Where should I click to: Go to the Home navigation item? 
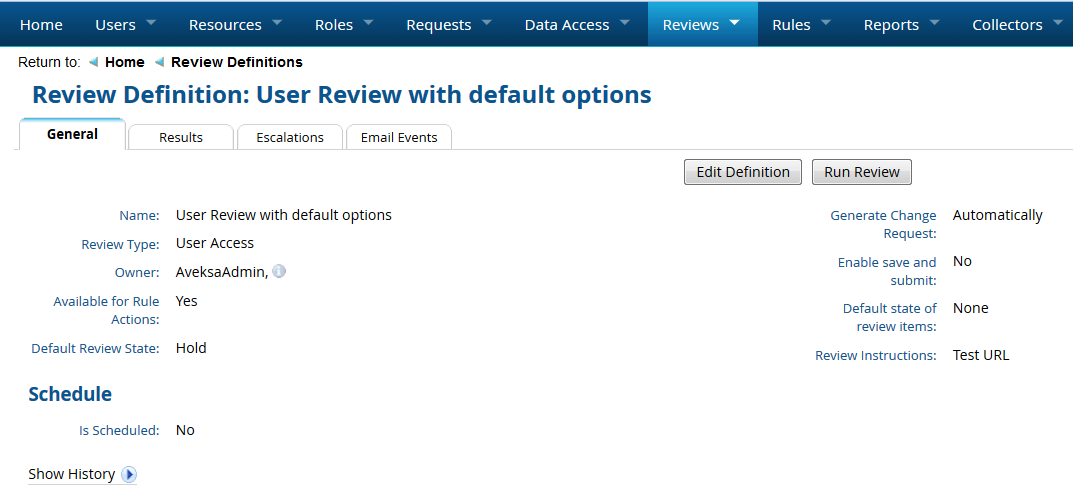(41, 24)
